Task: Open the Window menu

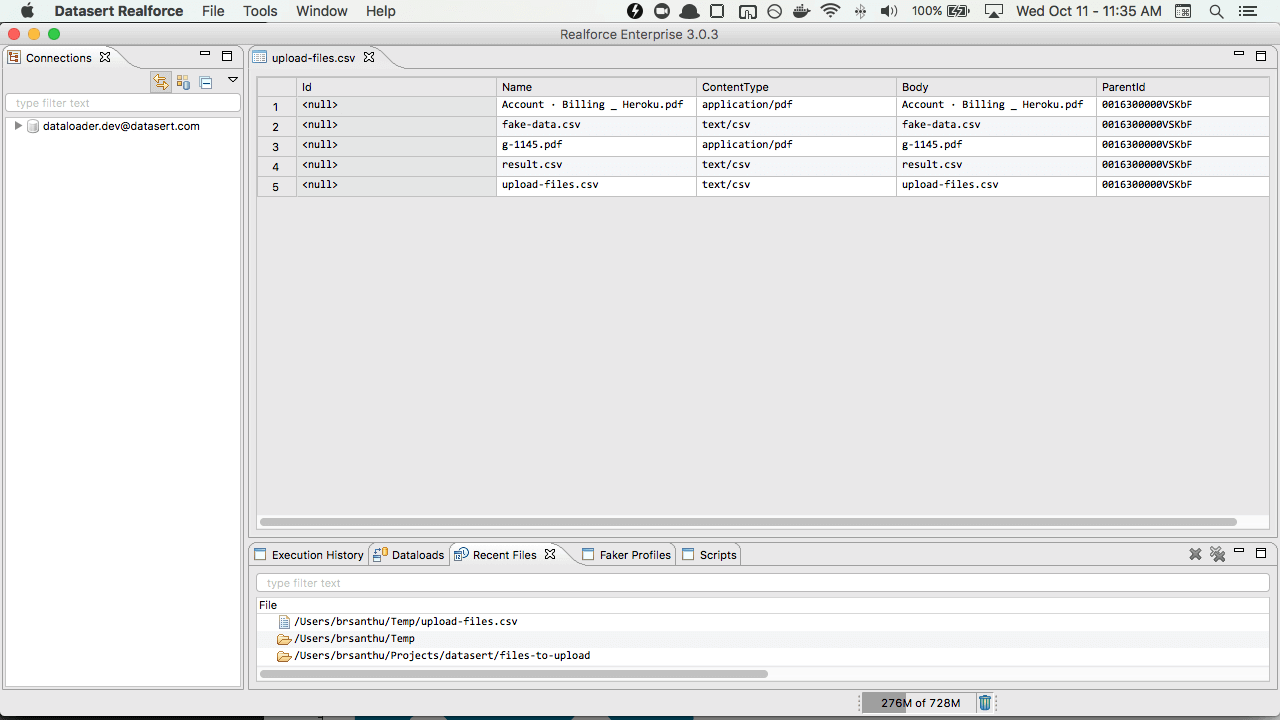Action: (322, 11)
